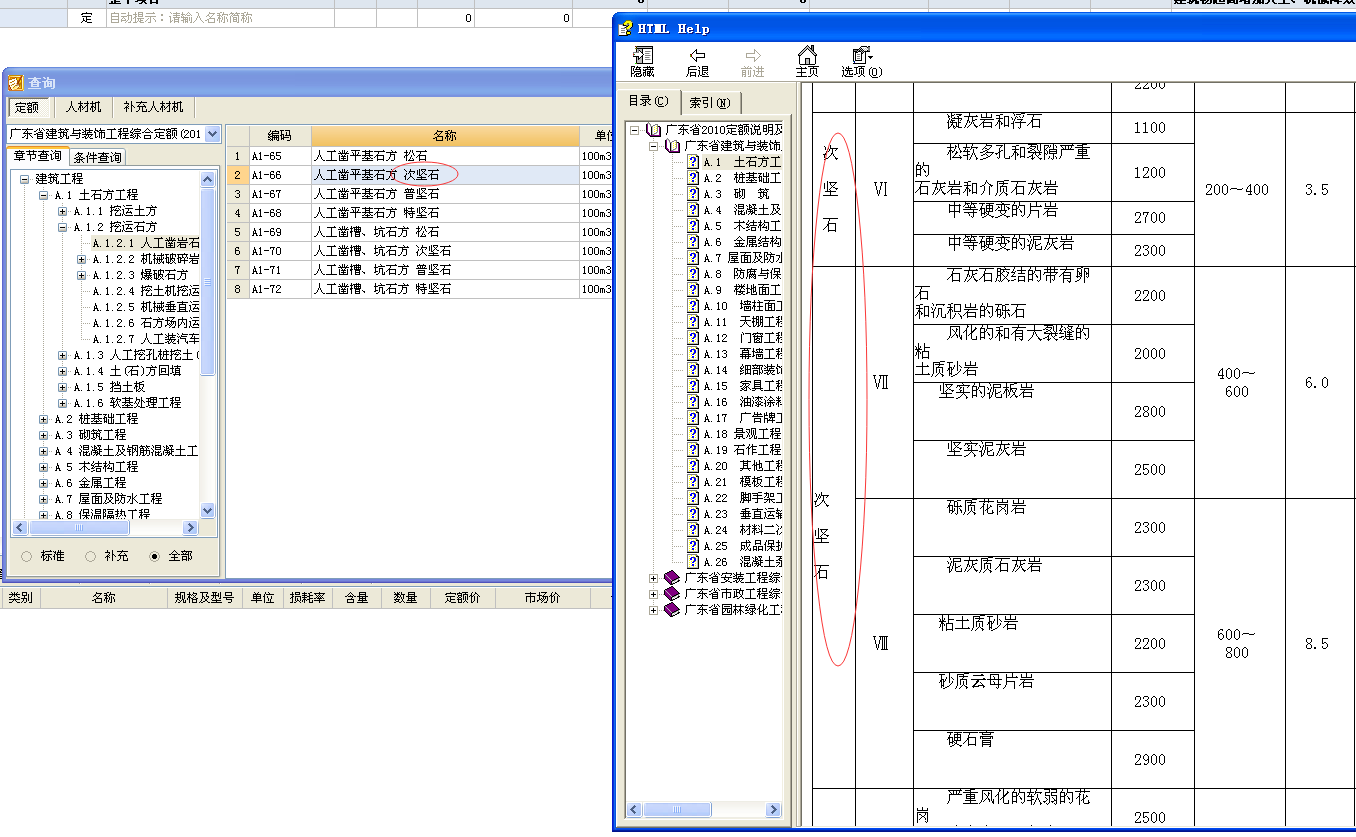
Task: Open the 广东省建筑与装饰工程综合定额 dropdown
Action: (212, 134)
